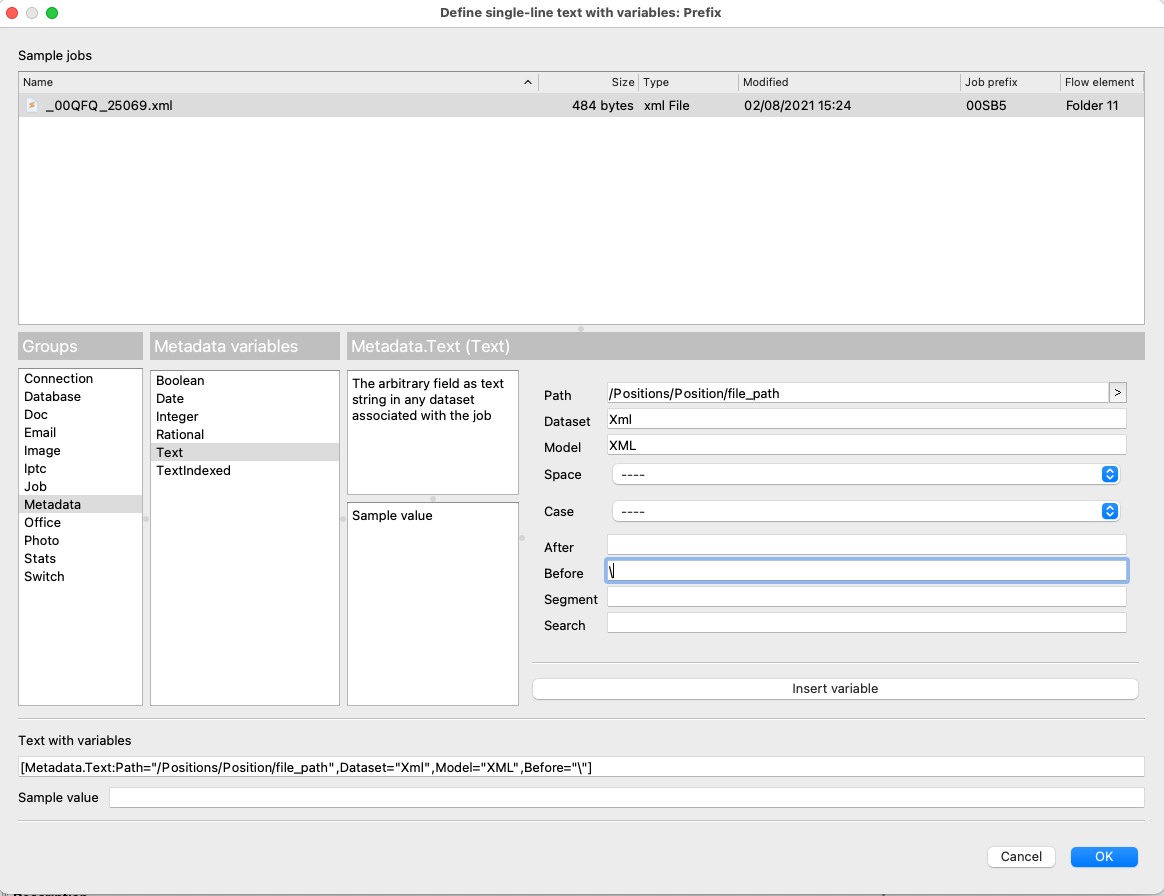The width and height of the screenshot is (1164, 896).
Task: Click the Insert variable button
Action: pos(835,689)
